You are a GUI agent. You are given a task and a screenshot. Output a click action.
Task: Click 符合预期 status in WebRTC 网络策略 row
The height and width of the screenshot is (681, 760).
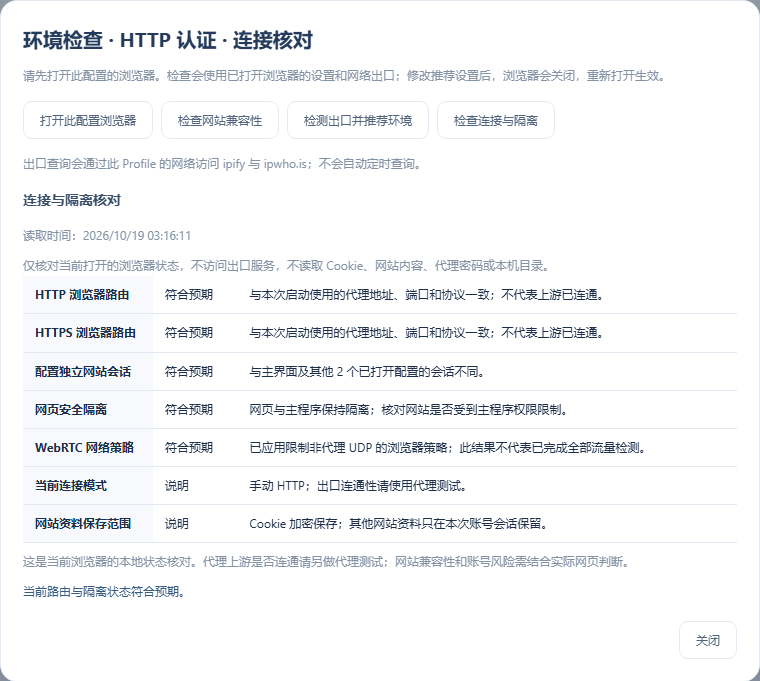pos(189,447)
